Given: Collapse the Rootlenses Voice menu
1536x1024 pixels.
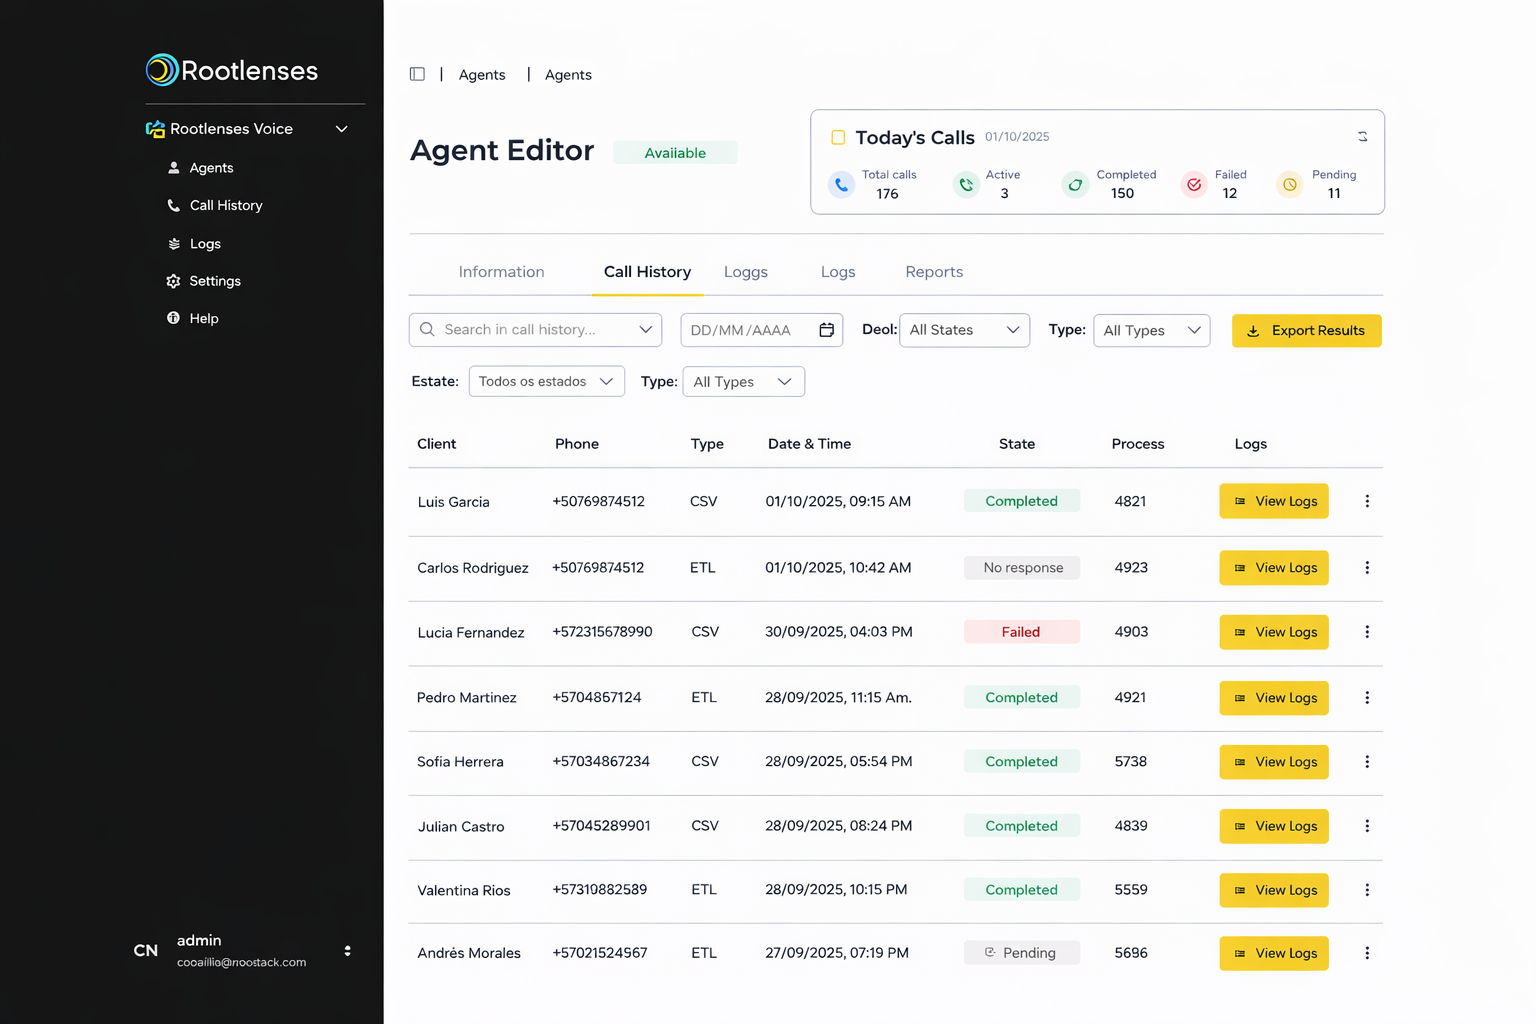Looking at the screenshot, I should 341,129.
